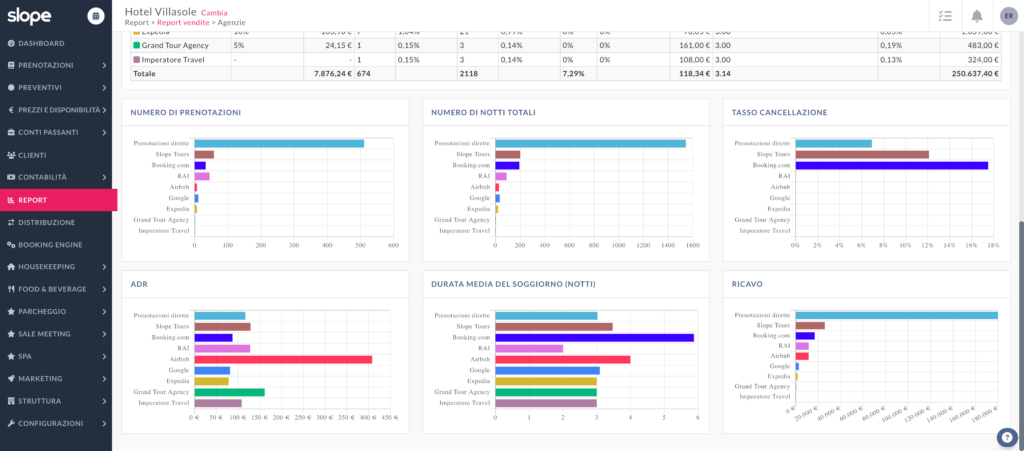Click the Marketing rocket icon
The image size is (1024, 451).
coord(11,379)
